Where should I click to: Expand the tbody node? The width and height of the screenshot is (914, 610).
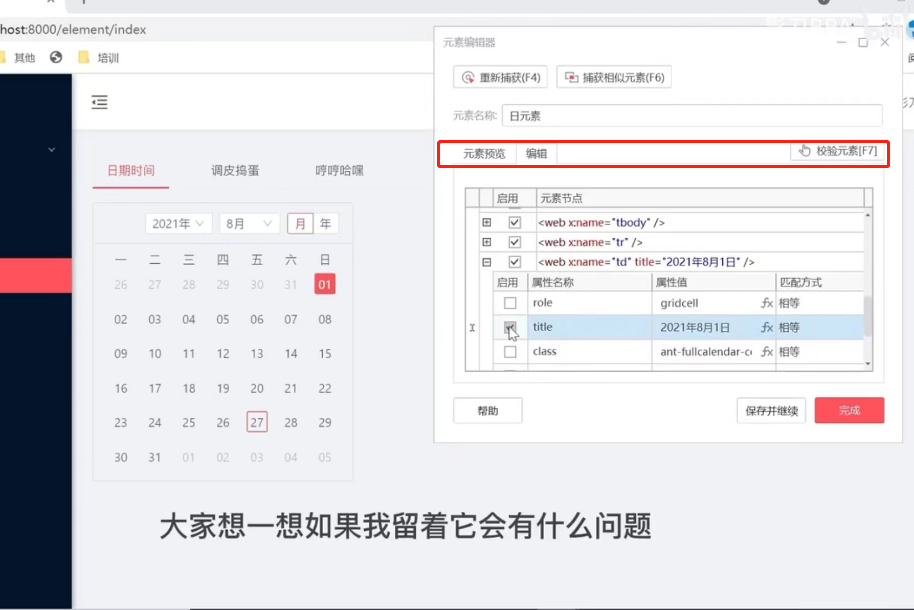click(x=487, y=222)
